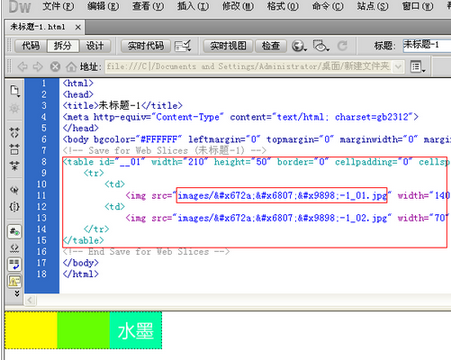The image size is (451, 360).
Task: Open the Open Documents icon in coding toolbar
Action: pyautogui.click(x=14, y=90)
